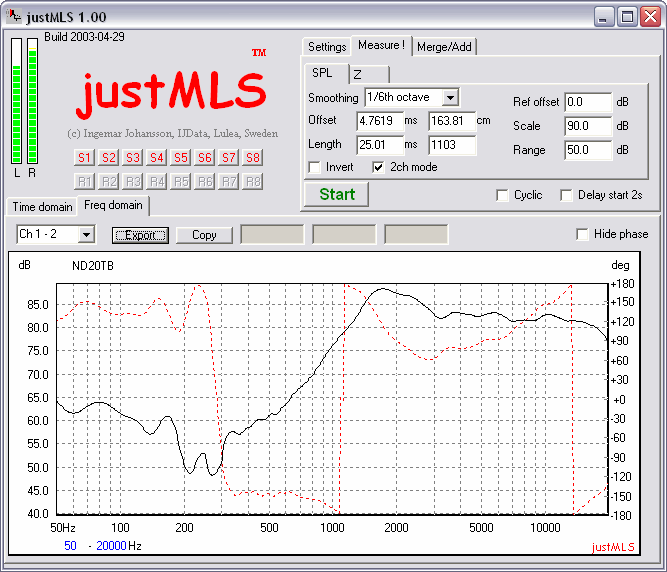
Task: Select the Freq domain tab
Action: (113, 205)
